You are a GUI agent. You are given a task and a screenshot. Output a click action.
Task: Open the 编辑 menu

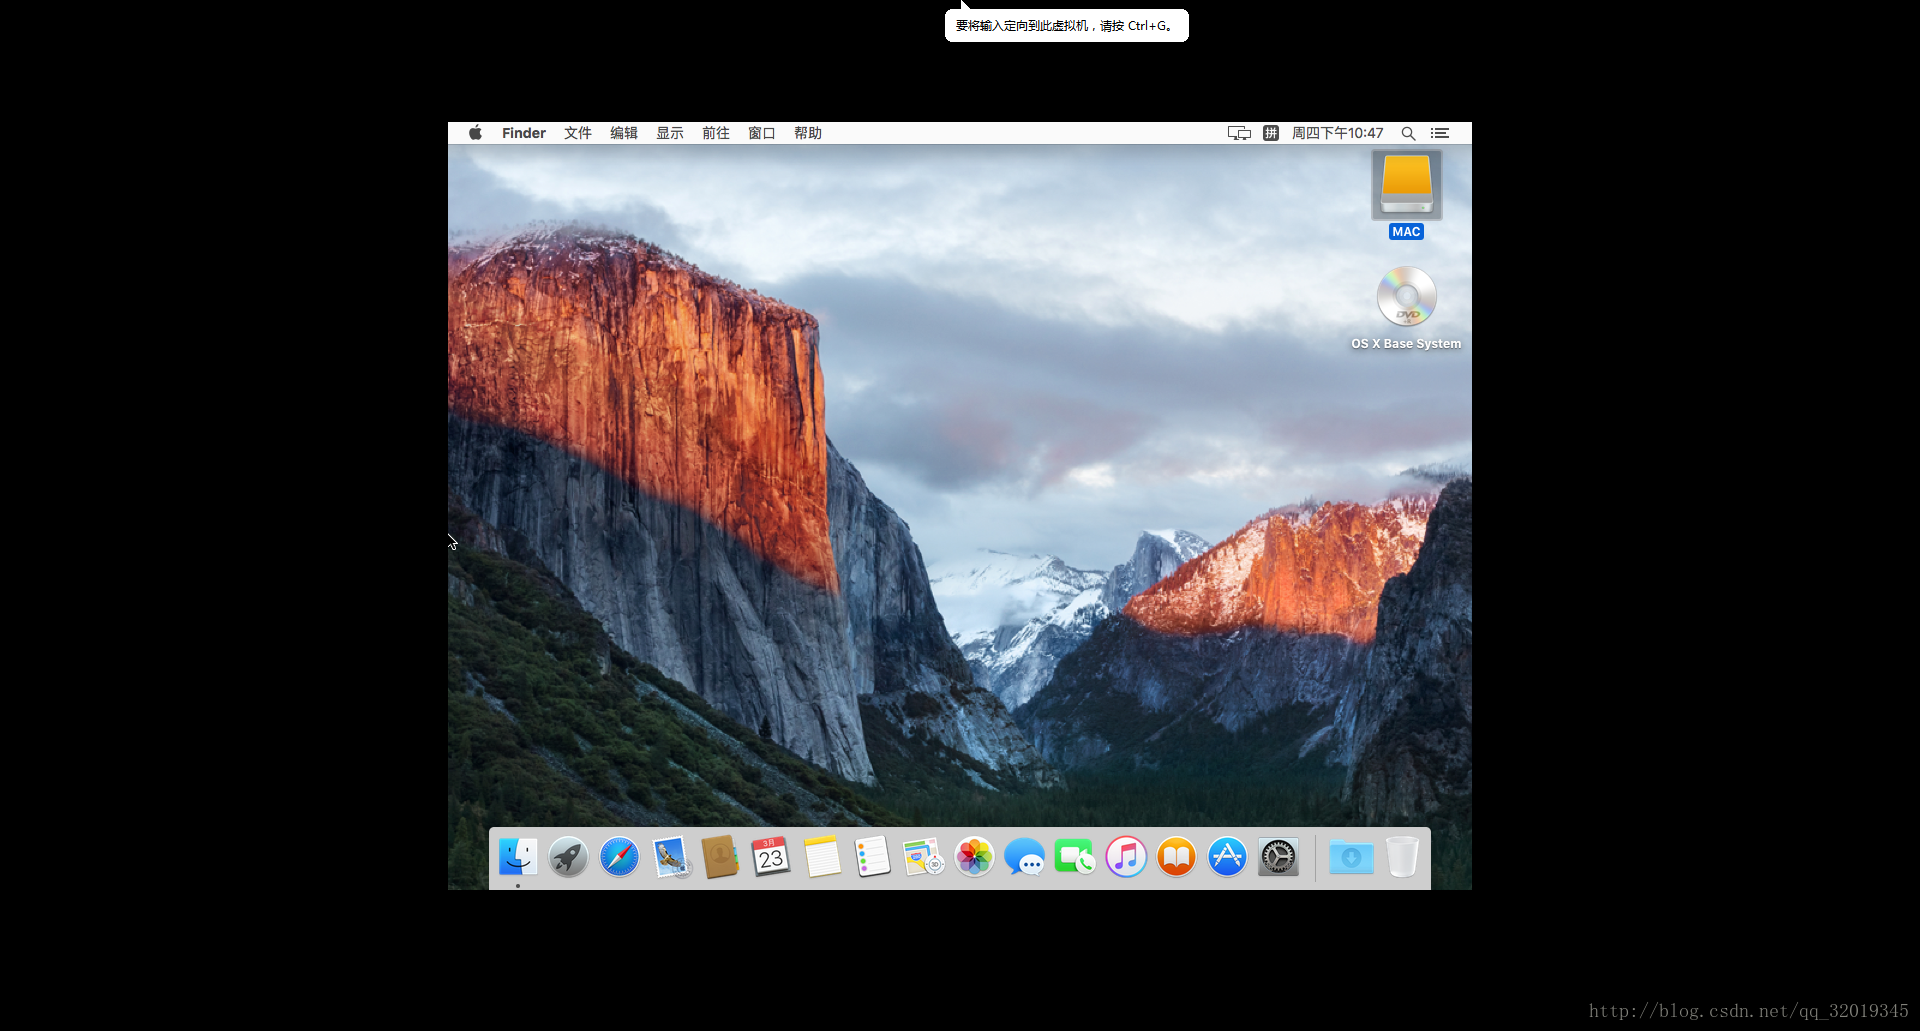tap(624, 133)
